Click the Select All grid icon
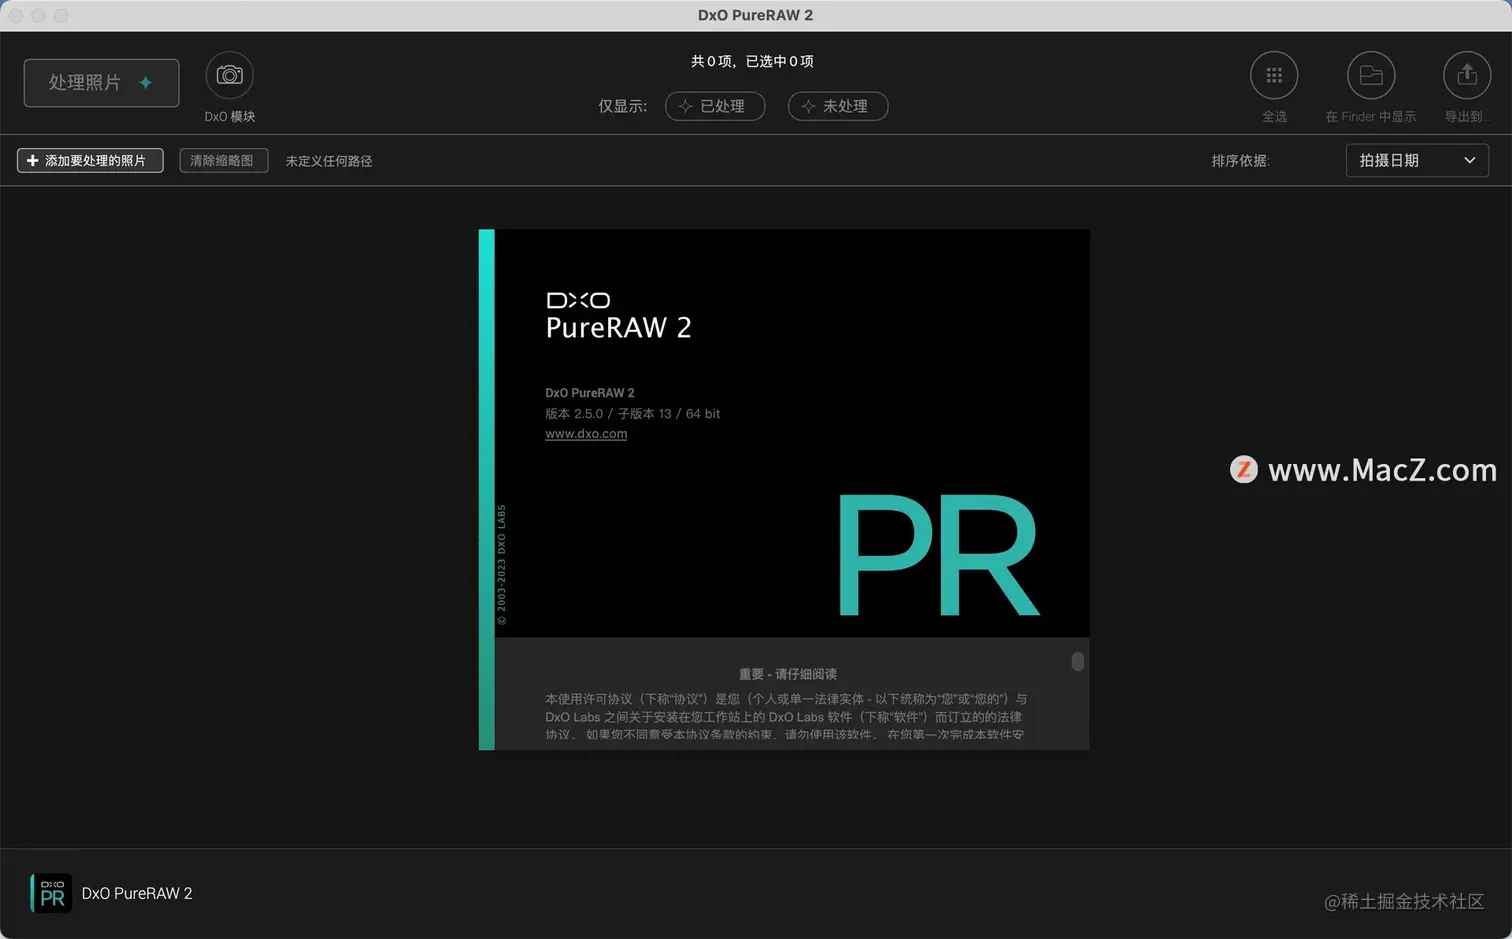This screenshot has width=1512, height=939. [1274, 76]
